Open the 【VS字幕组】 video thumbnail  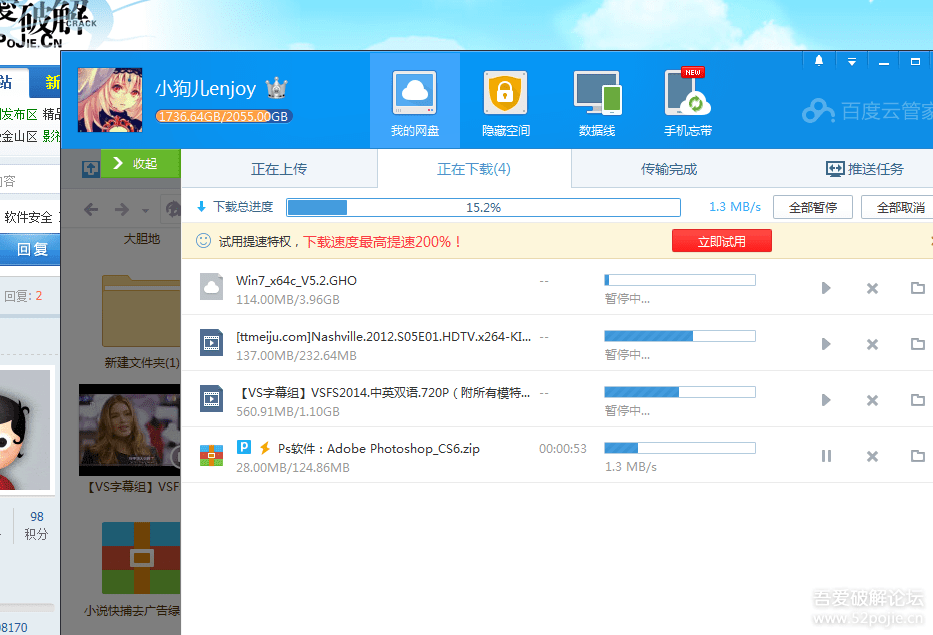click(x=130, y=430)
